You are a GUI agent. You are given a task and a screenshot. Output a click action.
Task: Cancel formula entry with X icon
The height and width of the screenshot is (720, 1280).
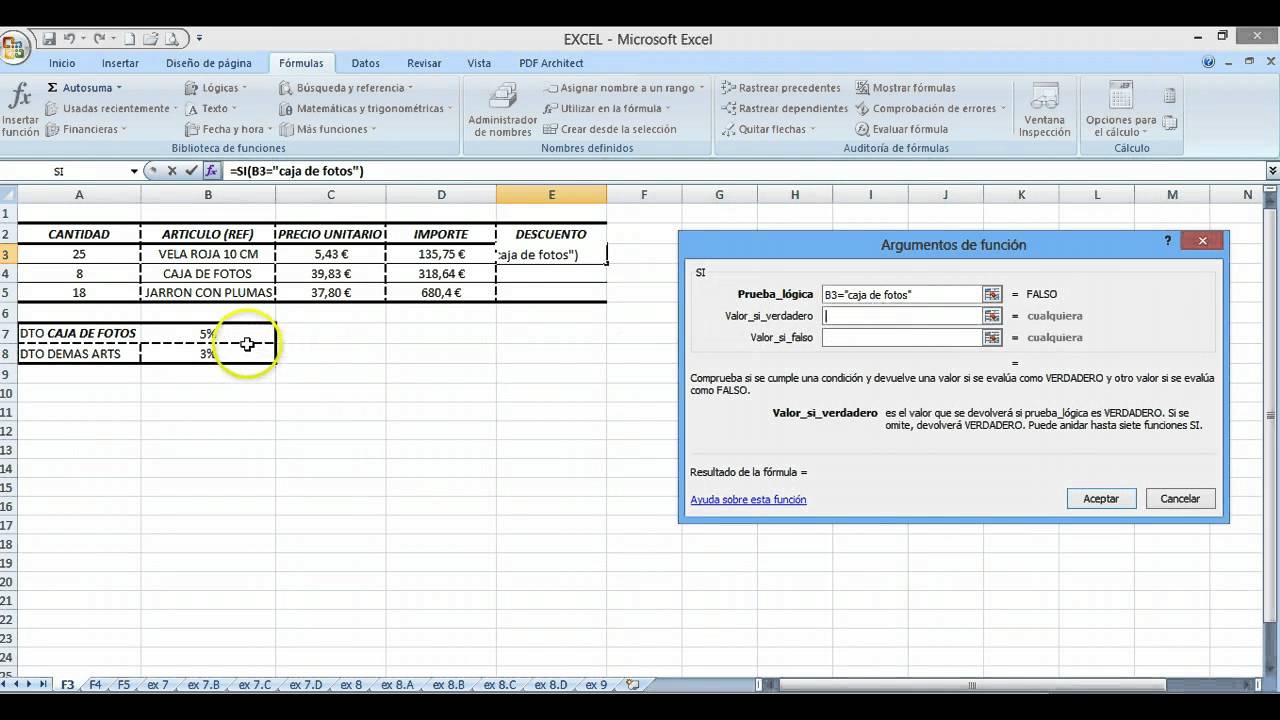172,171
